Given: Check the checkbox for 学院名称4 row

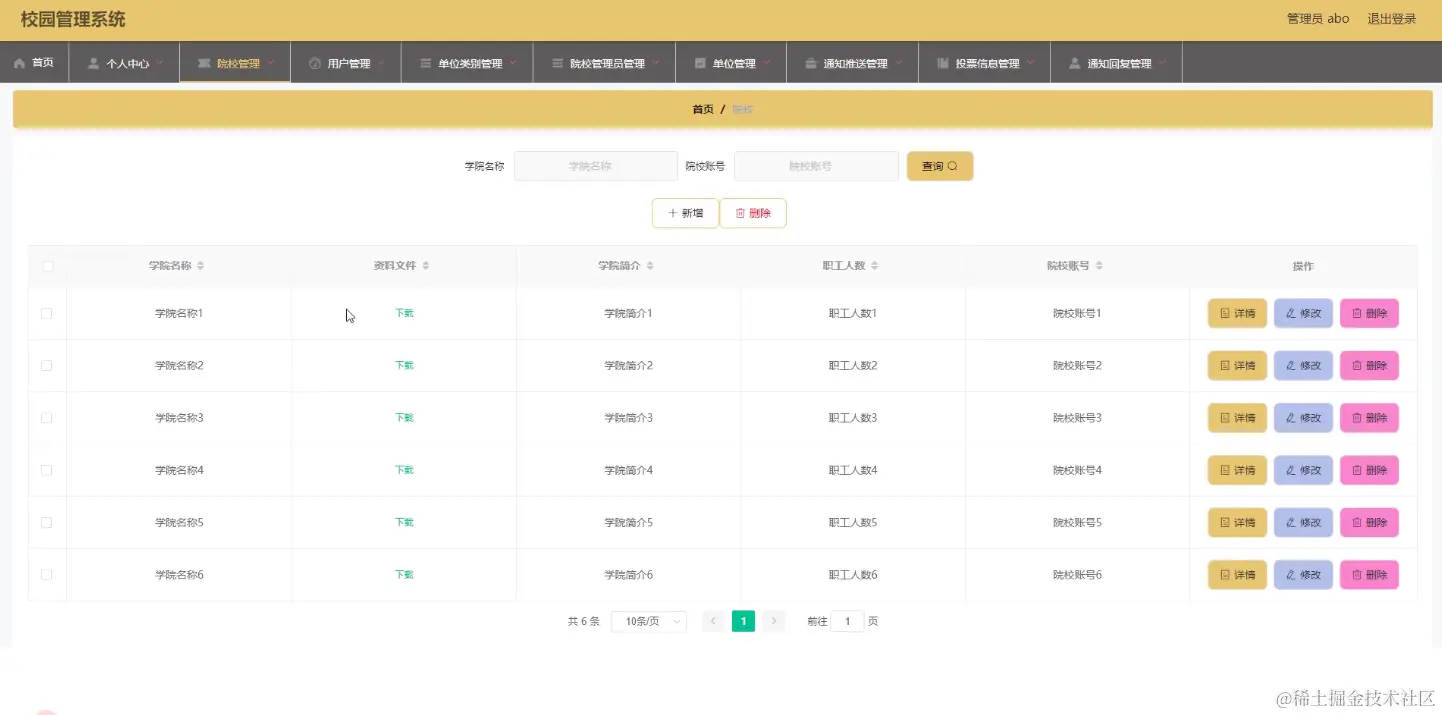Looking at the screenshot, I should click(x=46, y=470).
